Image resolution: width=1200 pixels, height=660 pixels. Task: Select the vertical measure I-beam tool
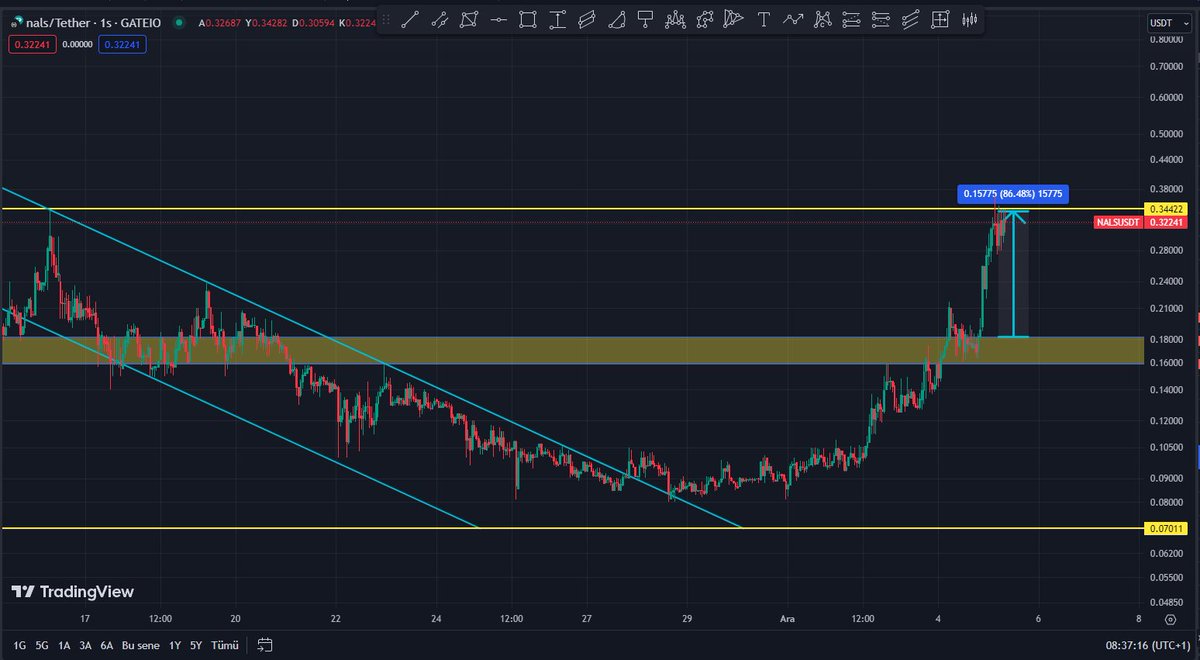[x=557, y=19]
